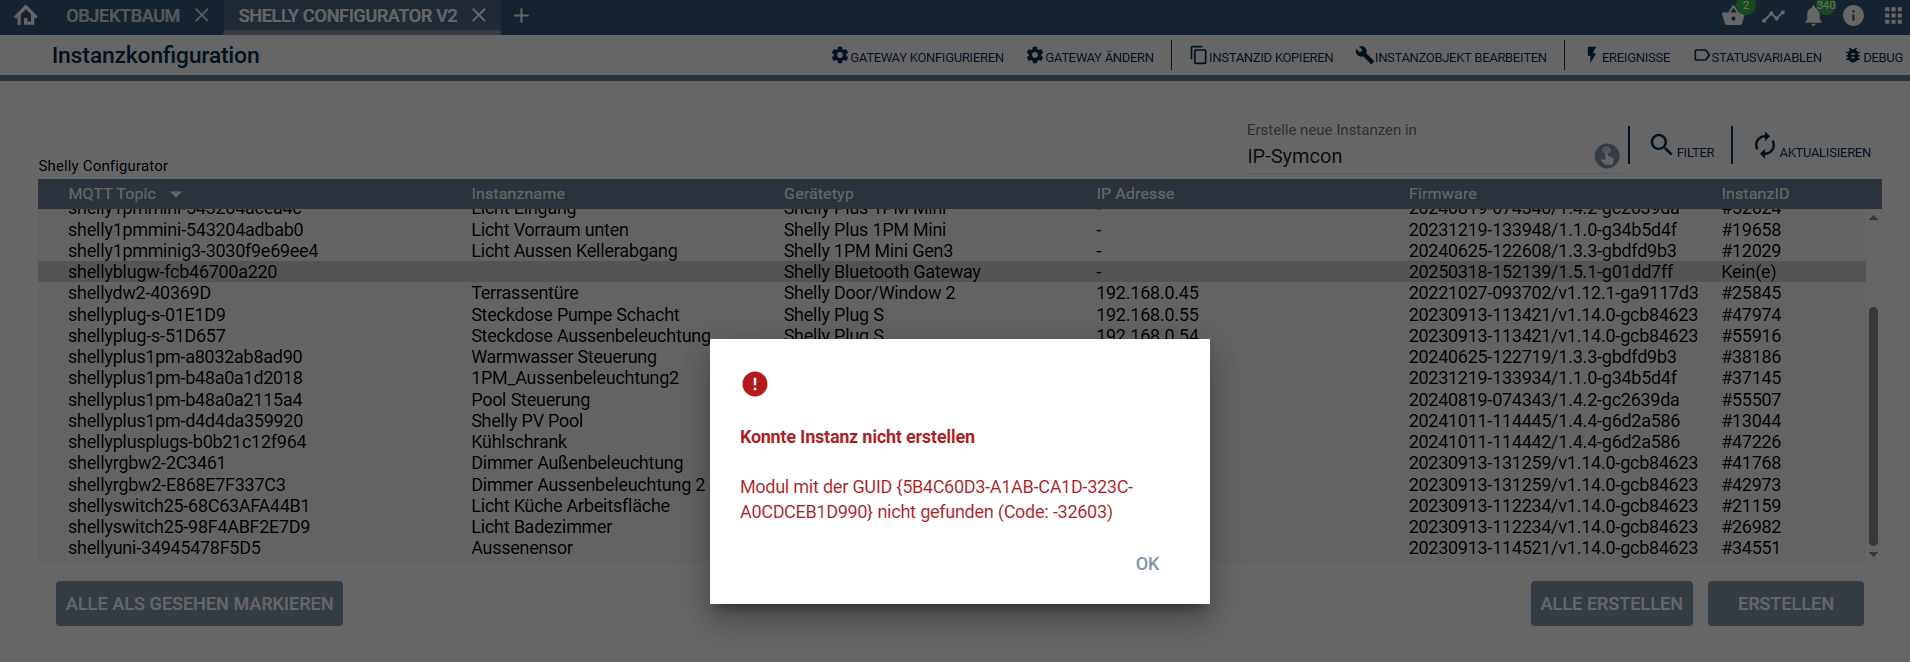Sort by the Firmware column header

[1443, 194]
